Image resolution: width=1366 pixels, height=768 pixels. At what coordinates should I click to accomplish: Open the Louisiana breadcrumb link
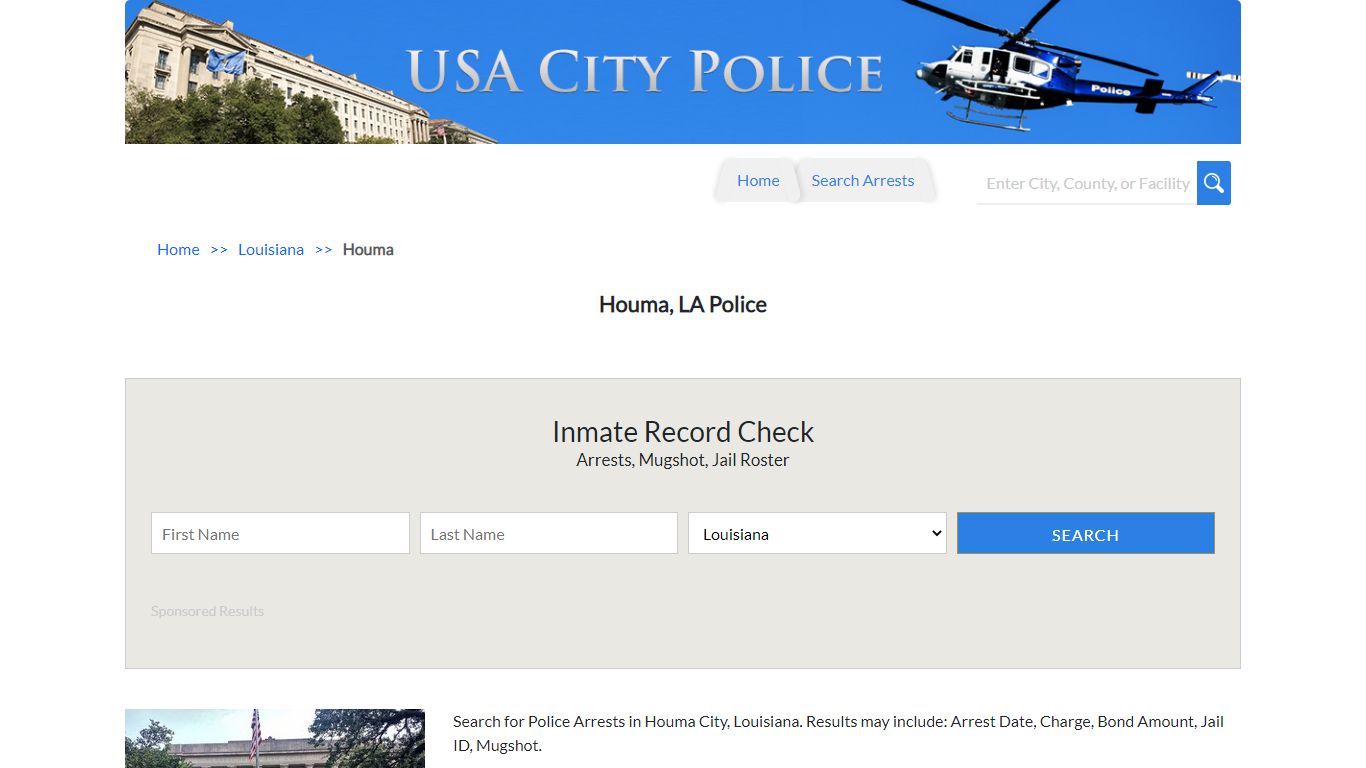[271, 250]
